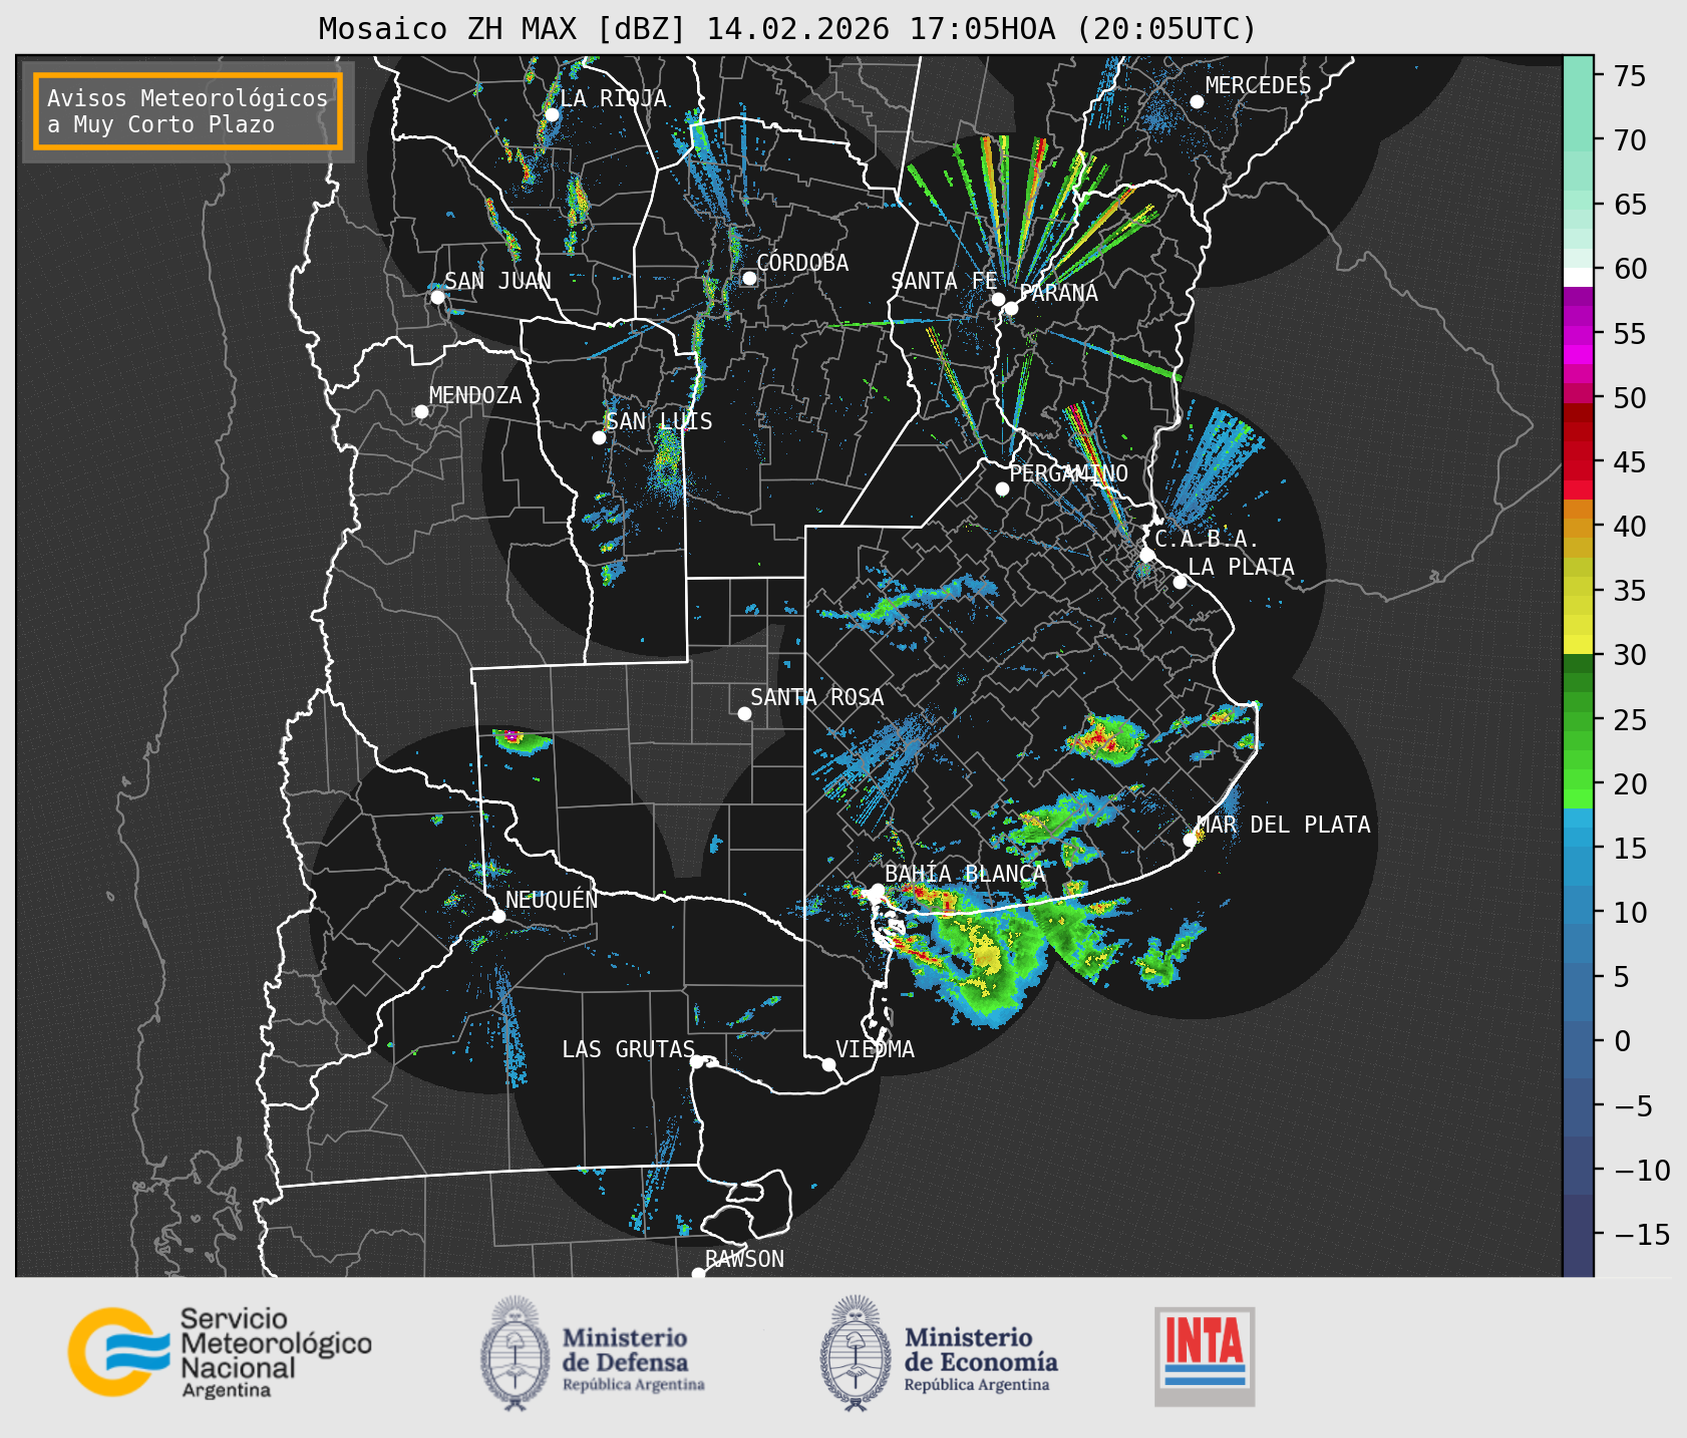This screenshot has height=1438, width=1687.
Task: Select the Córdoba city marker dot
Action: point(749,278)
